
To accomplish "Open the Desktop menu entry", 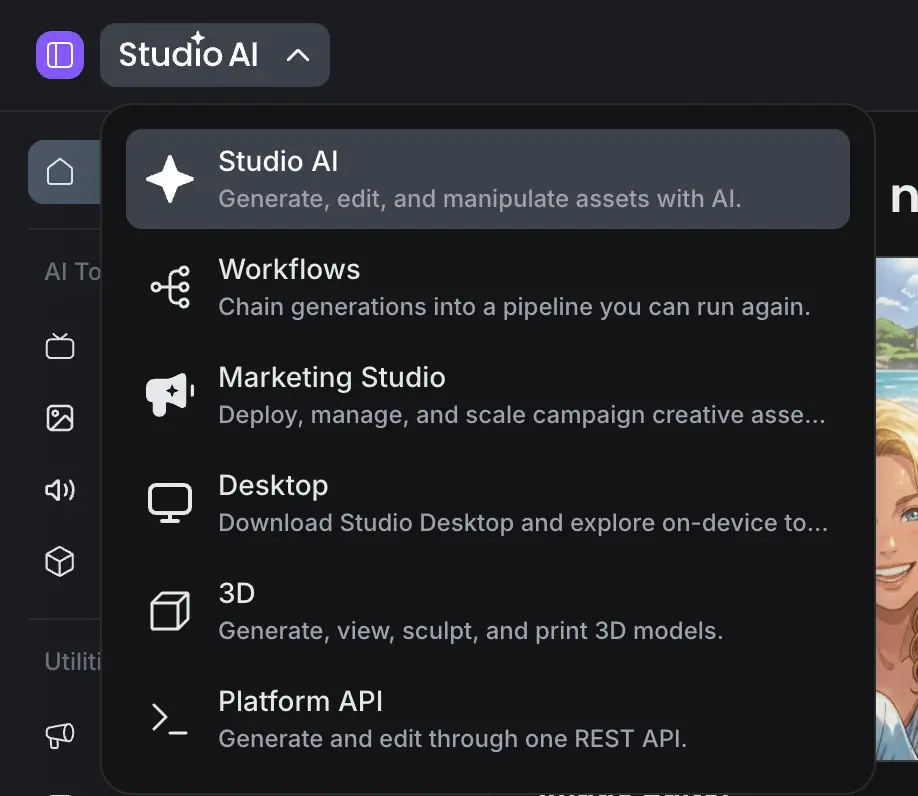I will click(x=488, y=503).
